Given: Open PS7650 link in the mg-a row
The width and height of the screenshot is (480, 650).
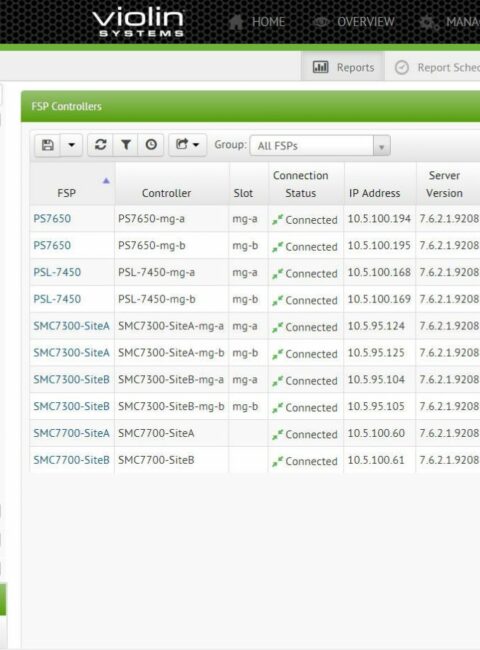Looking at the screenshot, I should click(52, 218).
